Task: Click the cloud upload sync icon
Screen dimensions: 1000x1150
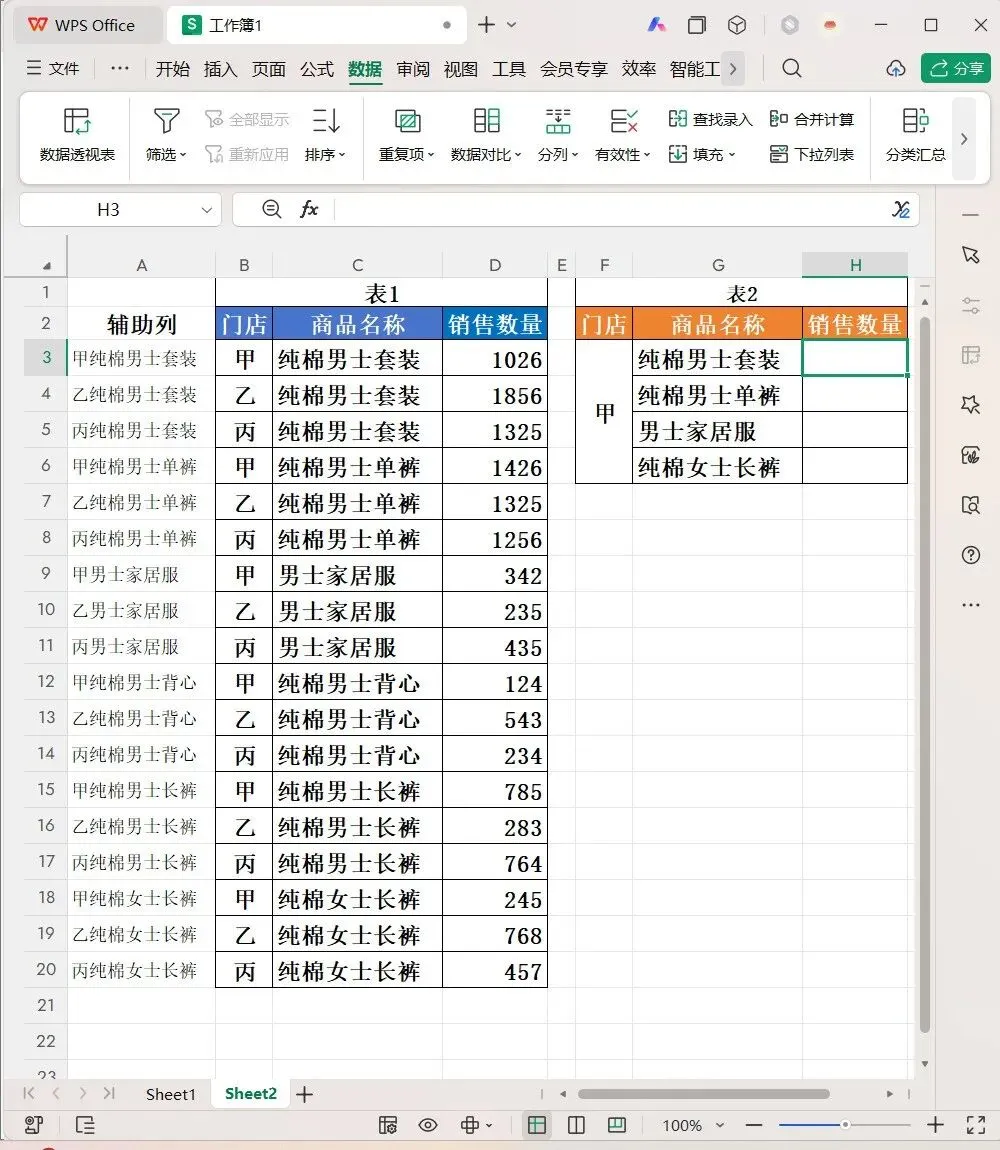Action: click(x=895, y=68)
